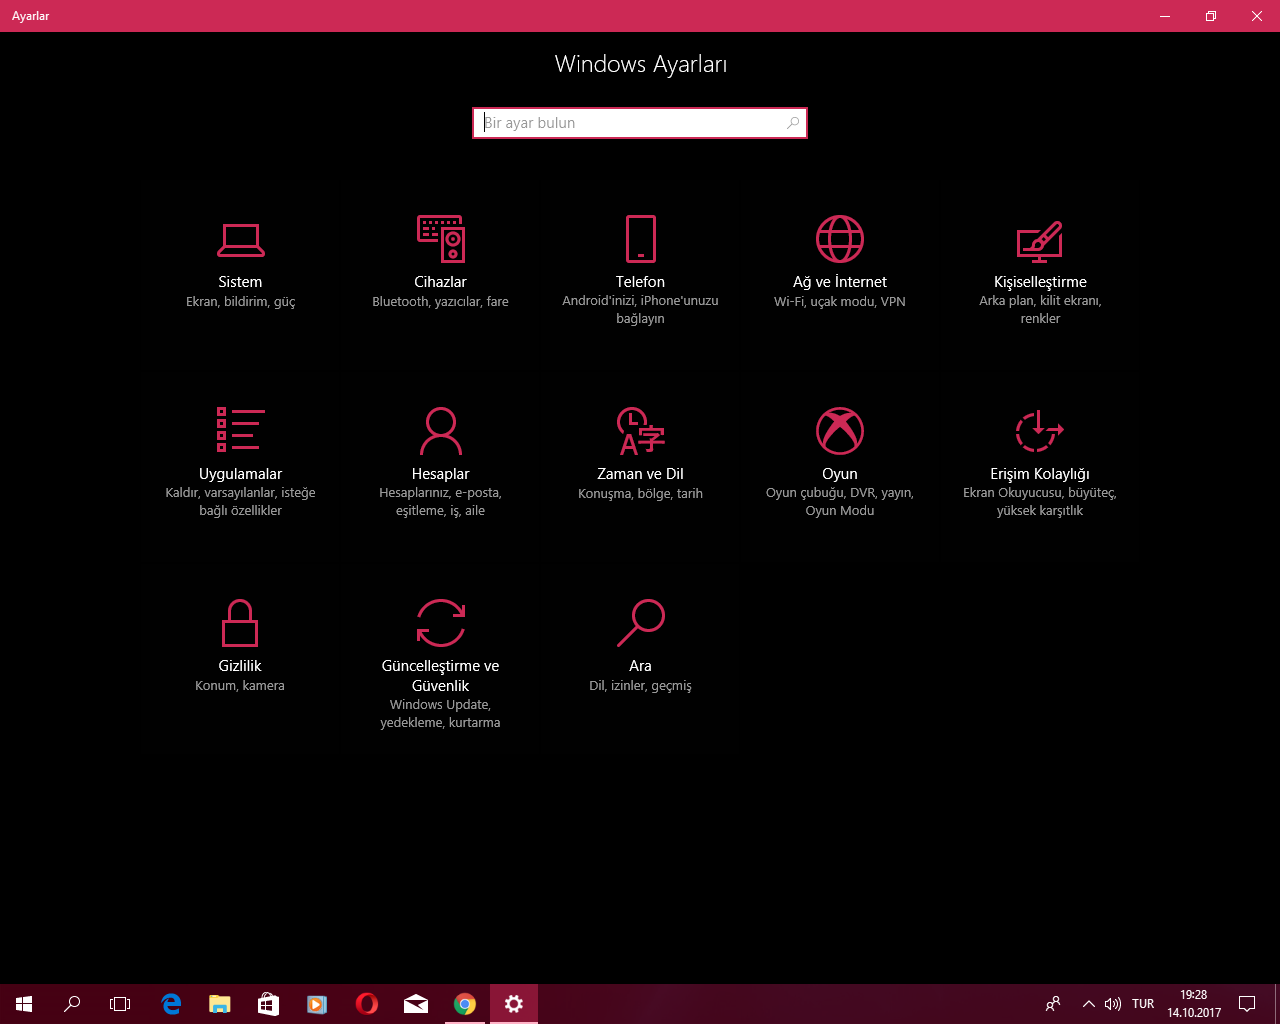Open Gizlilik padlock icon
1280x1024 pixels.
click(x=240, y=623)
